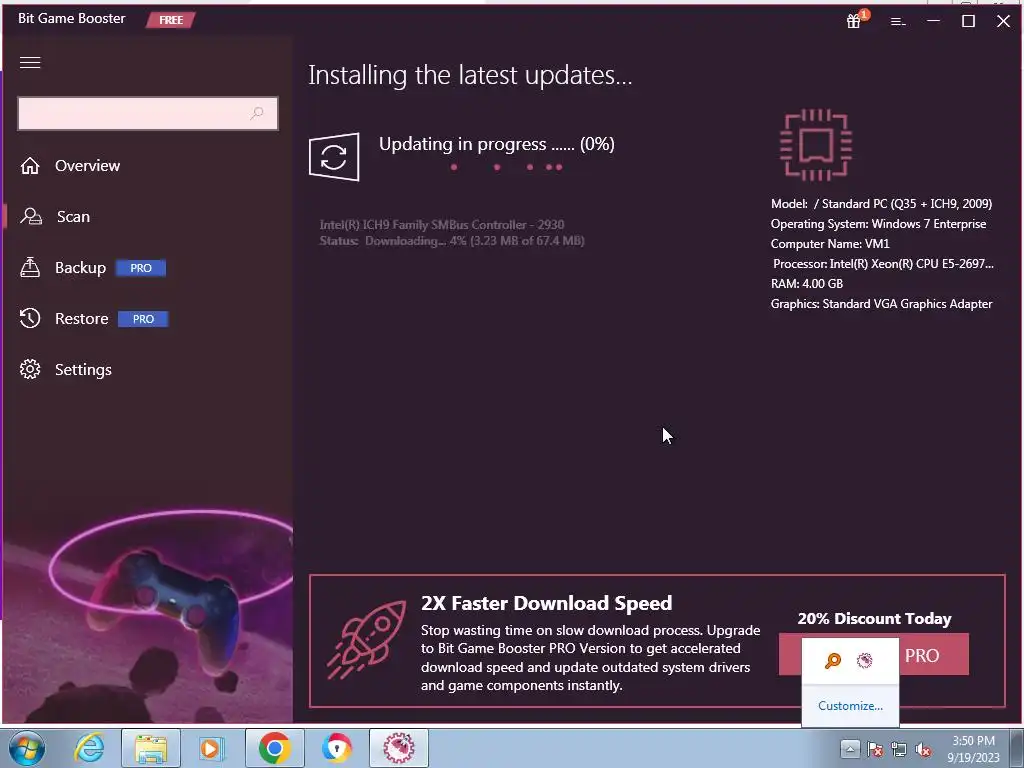This screenshot has width=1024, height=768.
Task: Open Windows Media Player on taskbar
Action: [x=212, y=748]
